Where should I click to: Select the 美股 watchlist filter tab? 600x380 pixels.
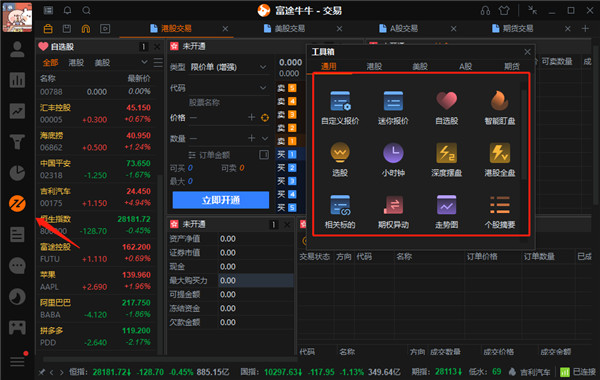coord(102,63)
